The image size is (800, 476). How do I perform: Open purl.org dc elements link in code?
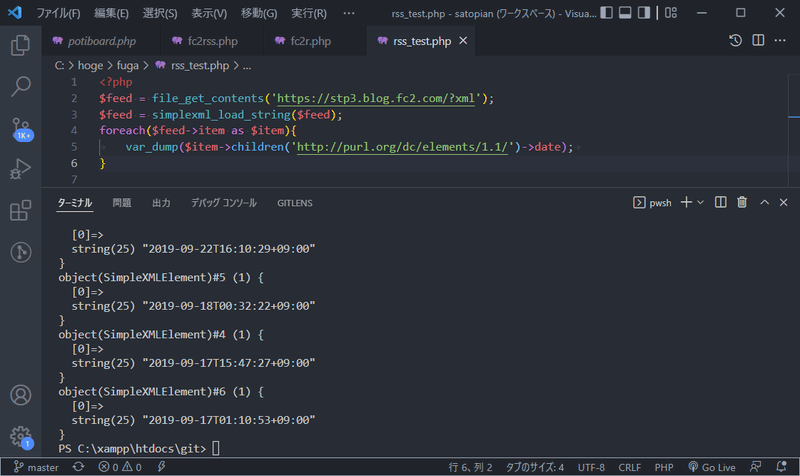pyautogui.click(x=403, y=147)
